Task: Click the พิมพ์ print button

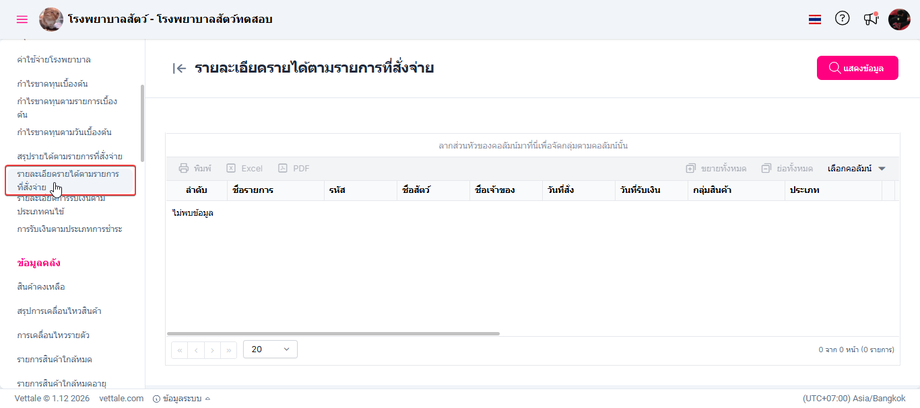Action: [195, 168]
